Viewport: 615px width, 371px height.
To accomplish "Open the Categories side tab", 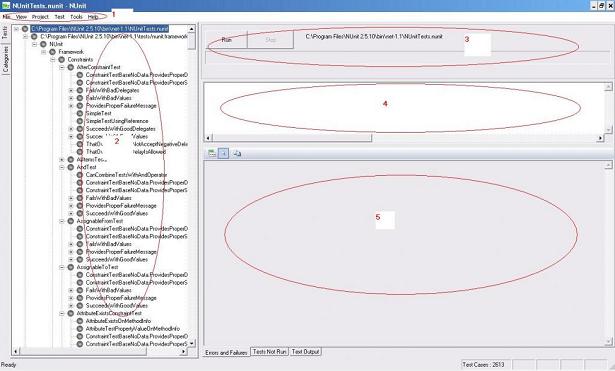I will 5,59.
